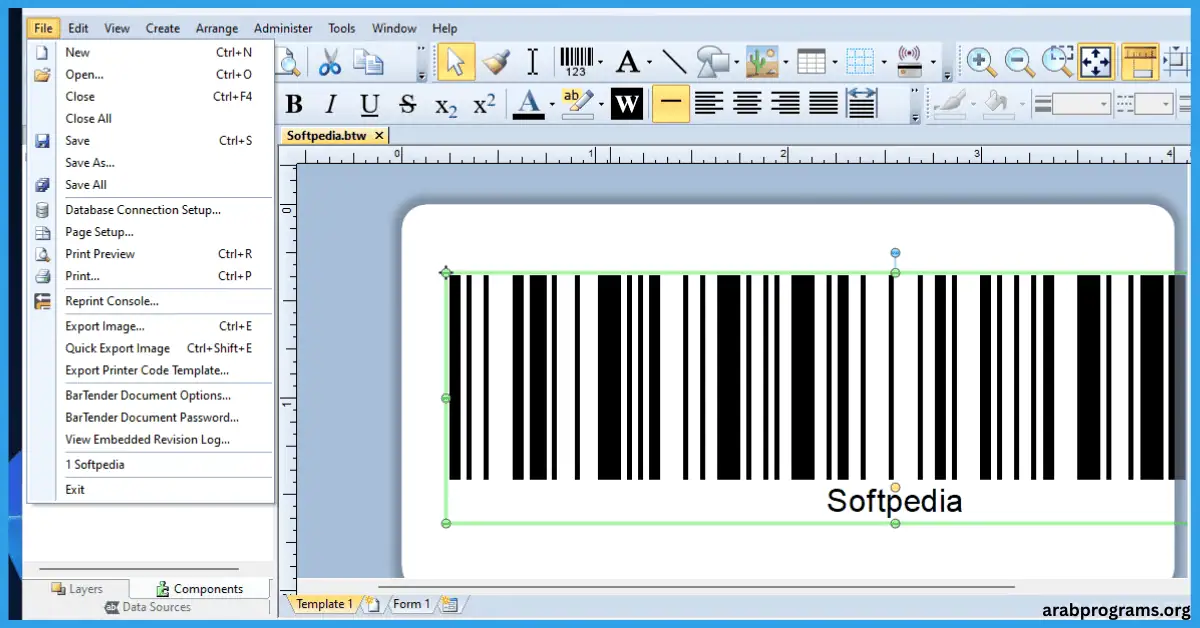Open the Administer menu
This screenshot has width=1200, height=628.
tap(283, 28)
